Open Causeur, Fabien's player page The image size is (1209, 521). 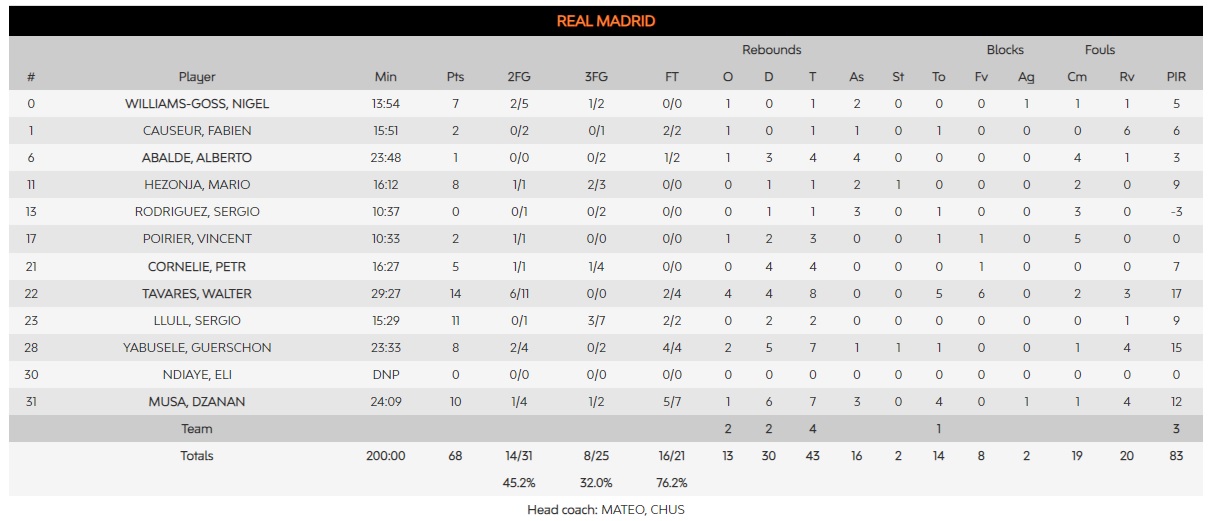tap(197, 131)
